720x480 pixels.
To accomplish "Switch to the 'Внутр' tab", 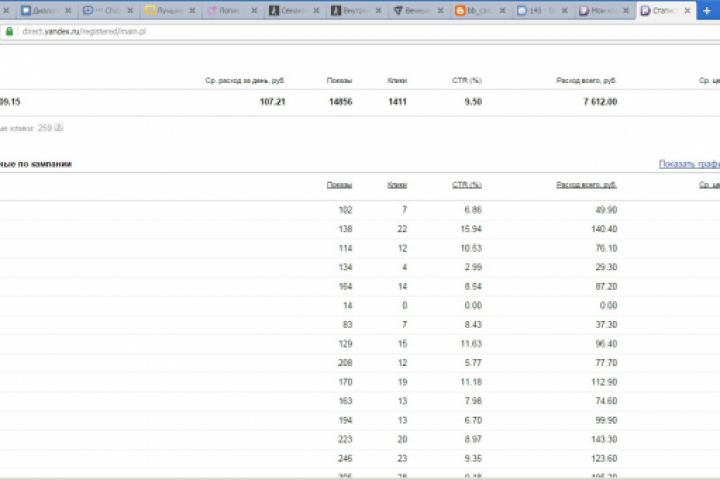I will tap(355, 11).
